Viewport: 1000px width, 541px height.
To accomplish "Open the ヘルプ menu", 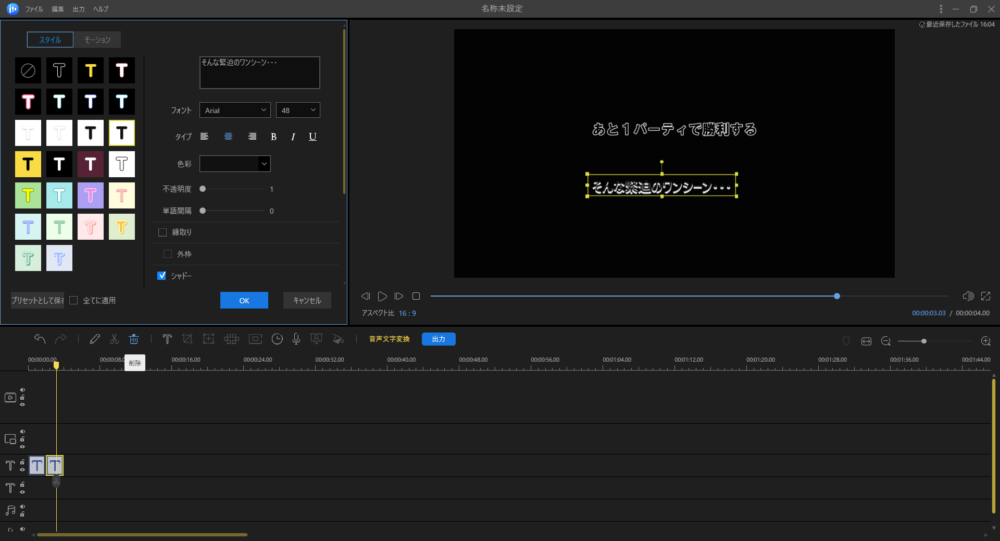I will [x=101, y=9].
